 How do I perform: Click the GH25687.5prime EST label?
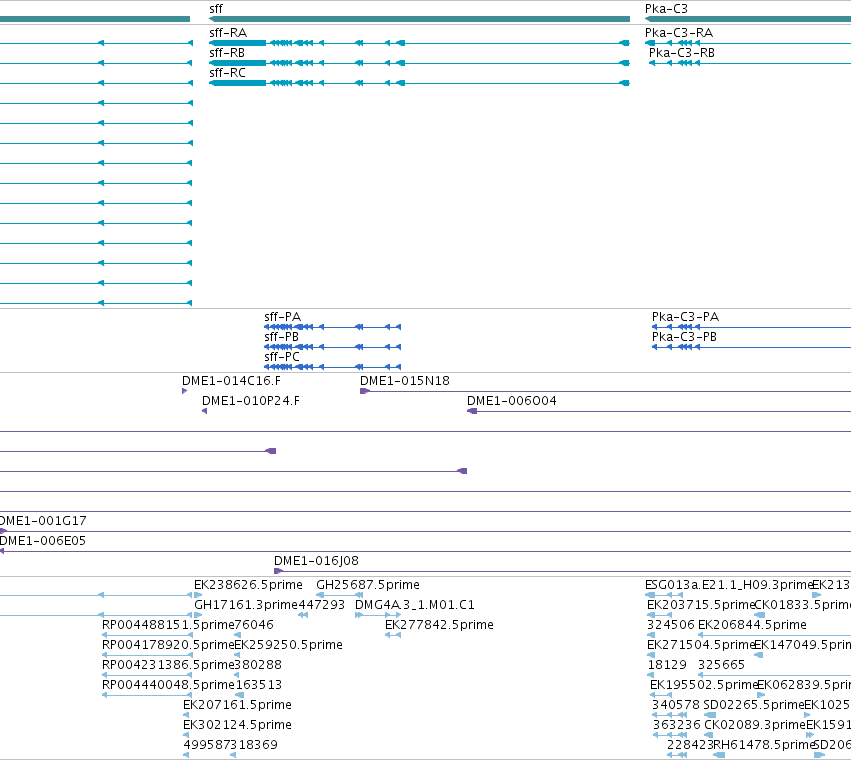click(368, 585)
